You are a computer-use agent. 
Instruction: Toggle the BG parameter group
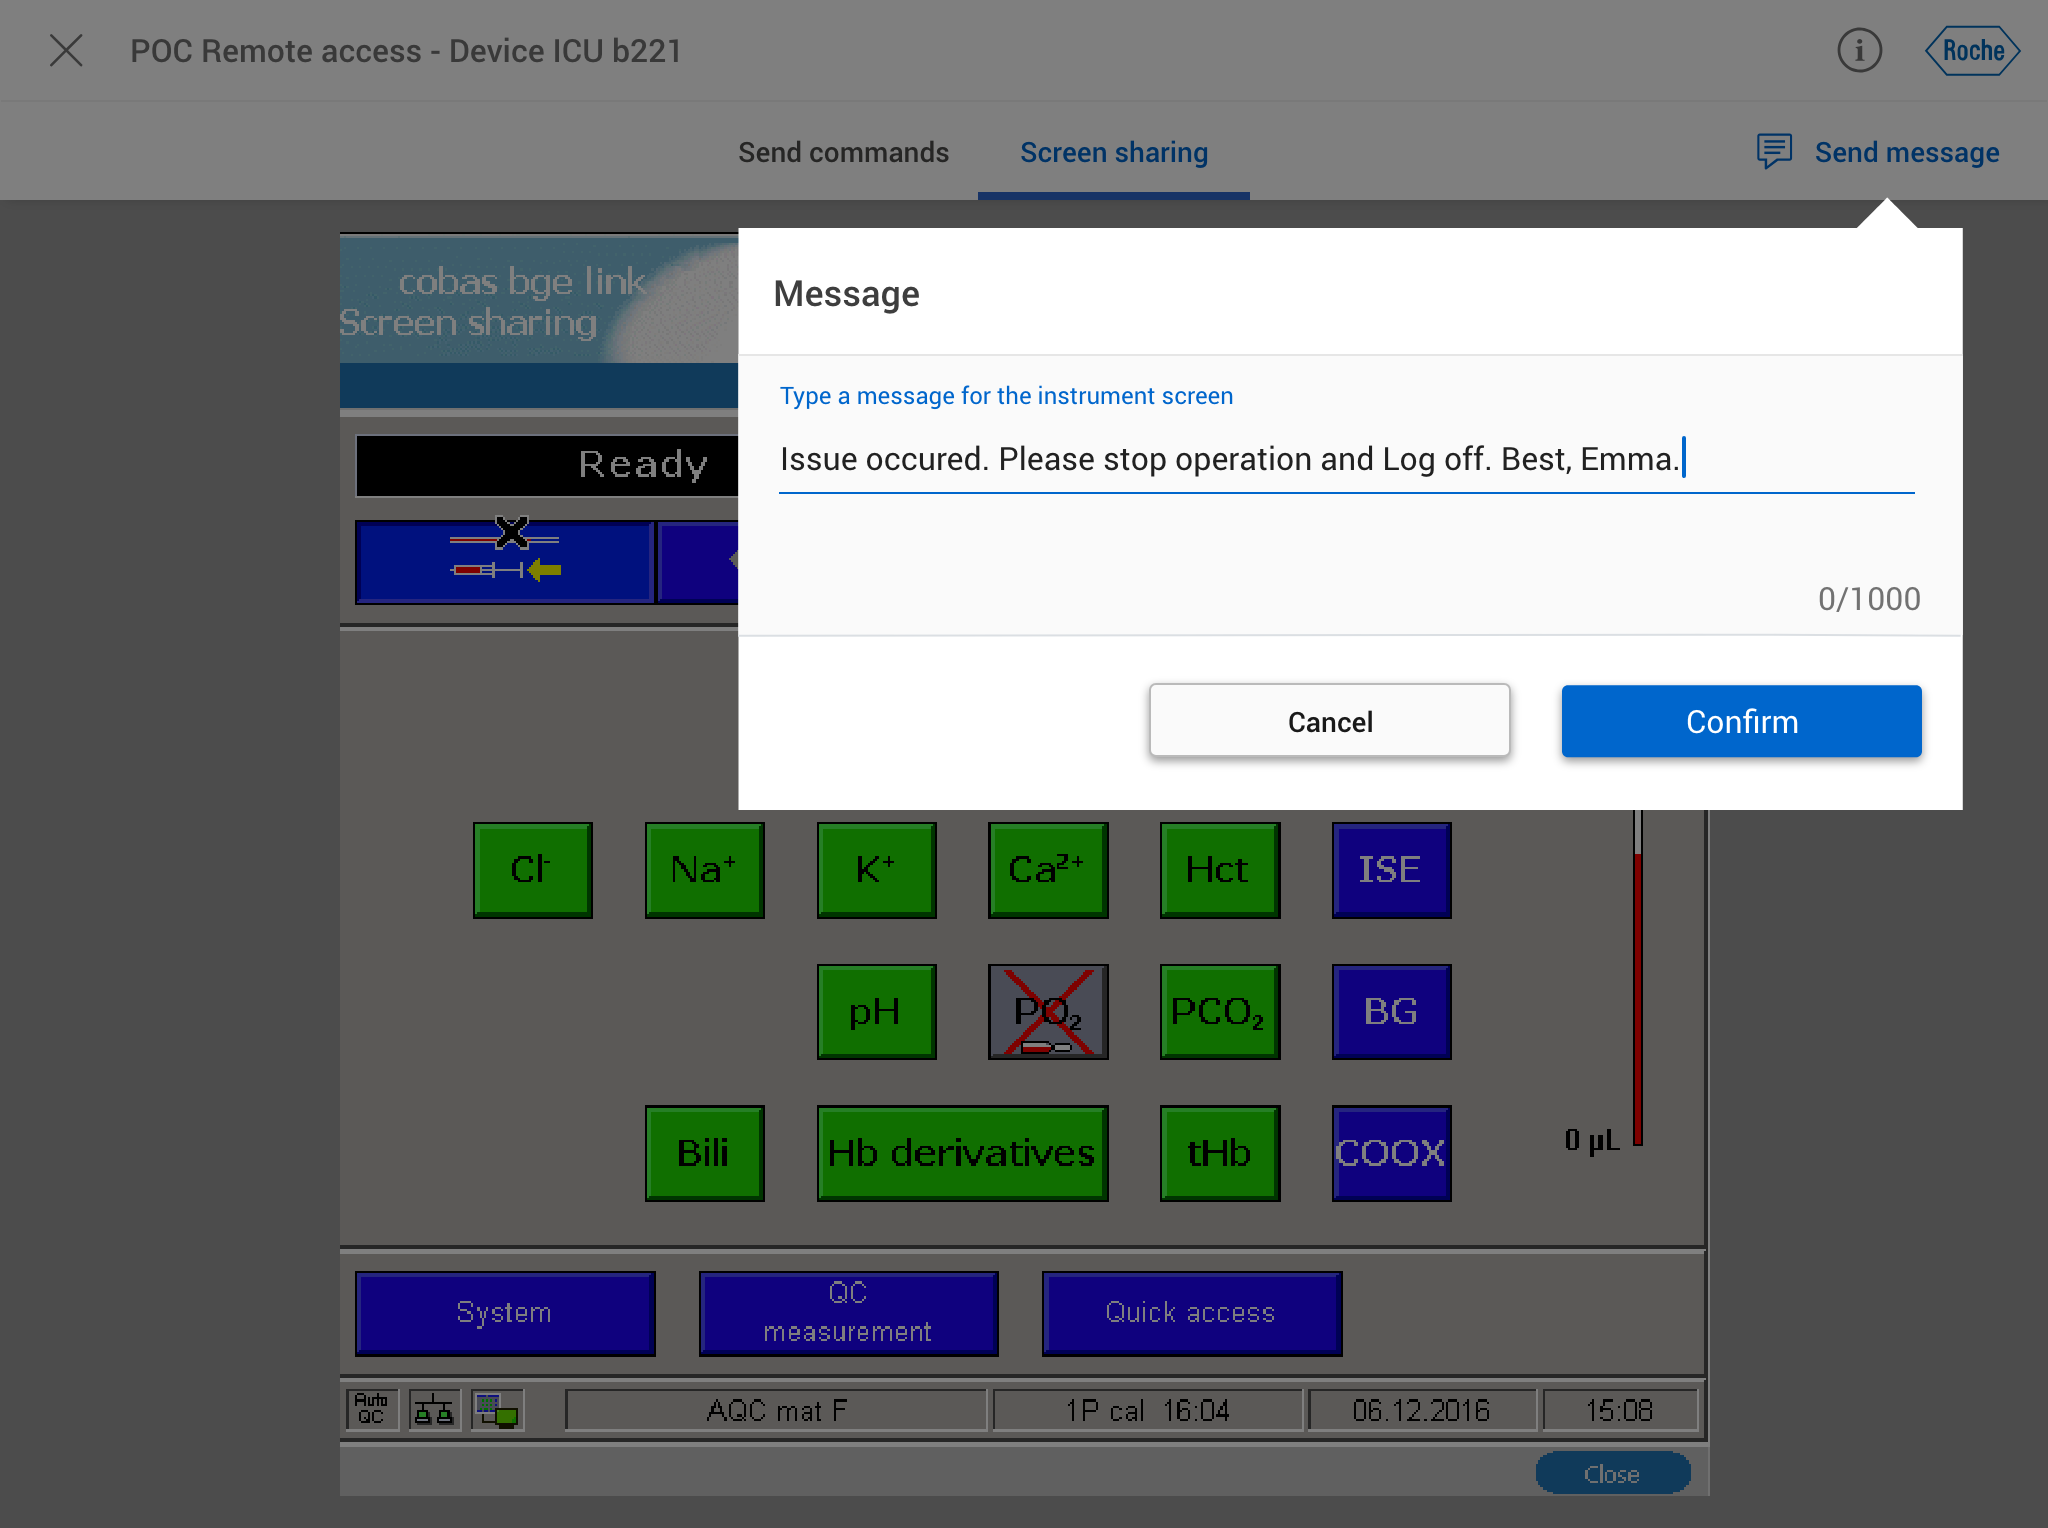pos(1390,1011)
